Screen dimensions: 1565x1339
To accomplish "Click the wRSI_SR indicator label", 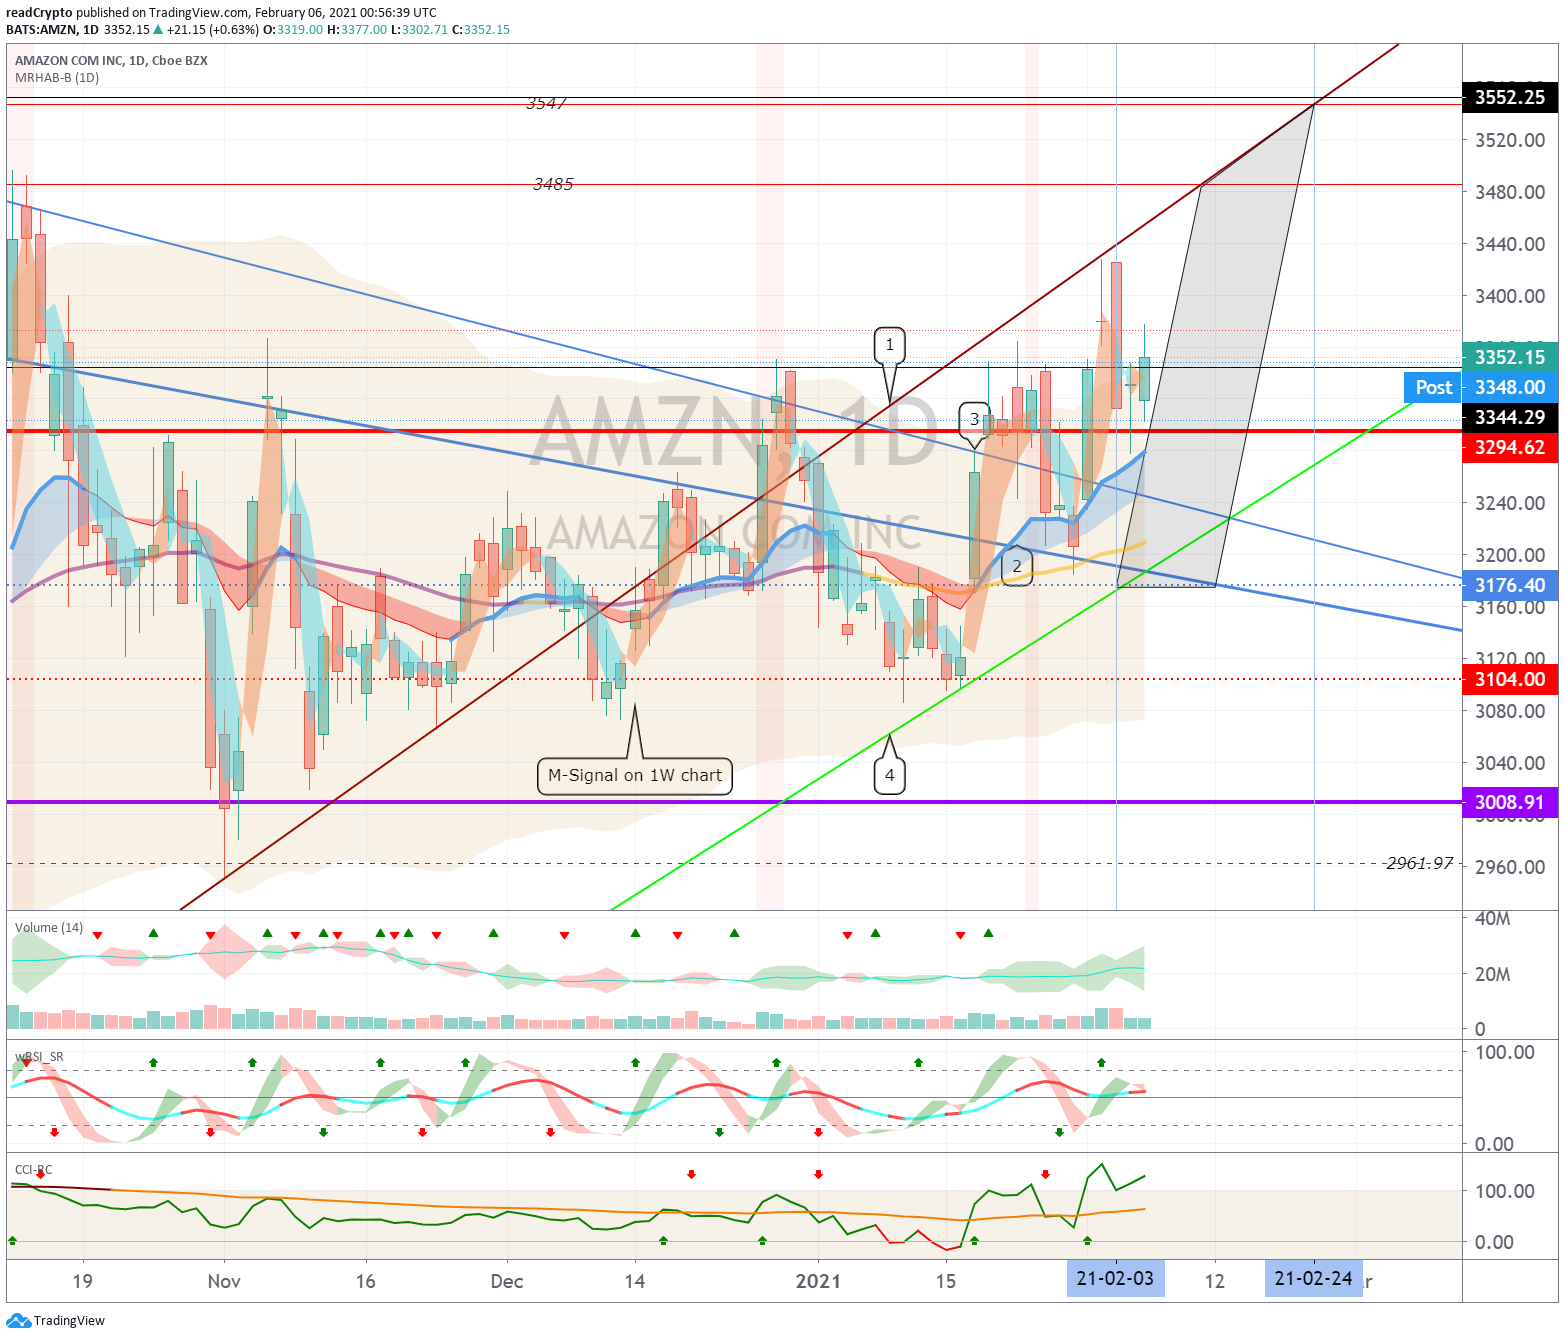I will point(39,1057).
